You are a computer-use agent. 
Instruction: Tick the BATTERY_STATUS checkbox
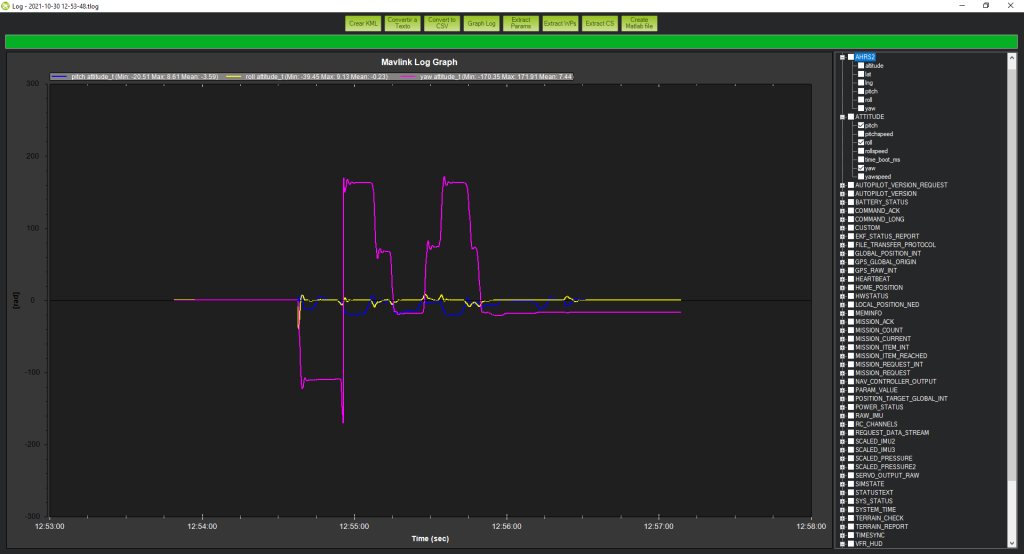(x=851, y=202)
